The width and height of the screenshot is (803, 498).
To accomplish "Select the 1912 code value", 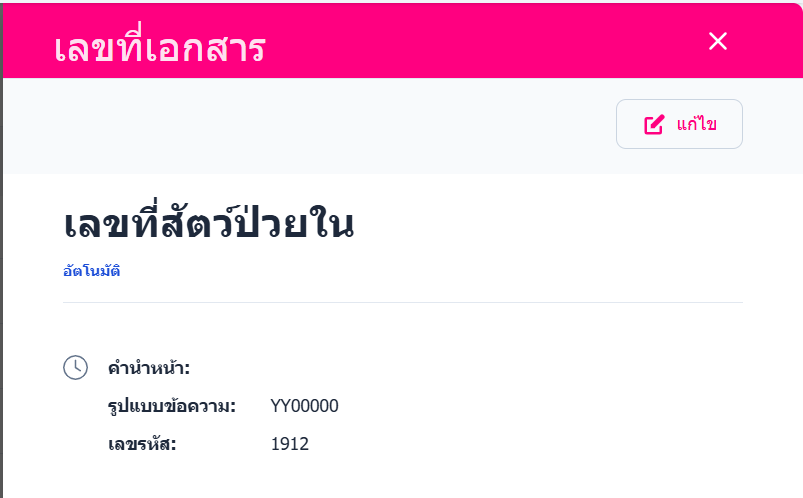I will [290, 444].
